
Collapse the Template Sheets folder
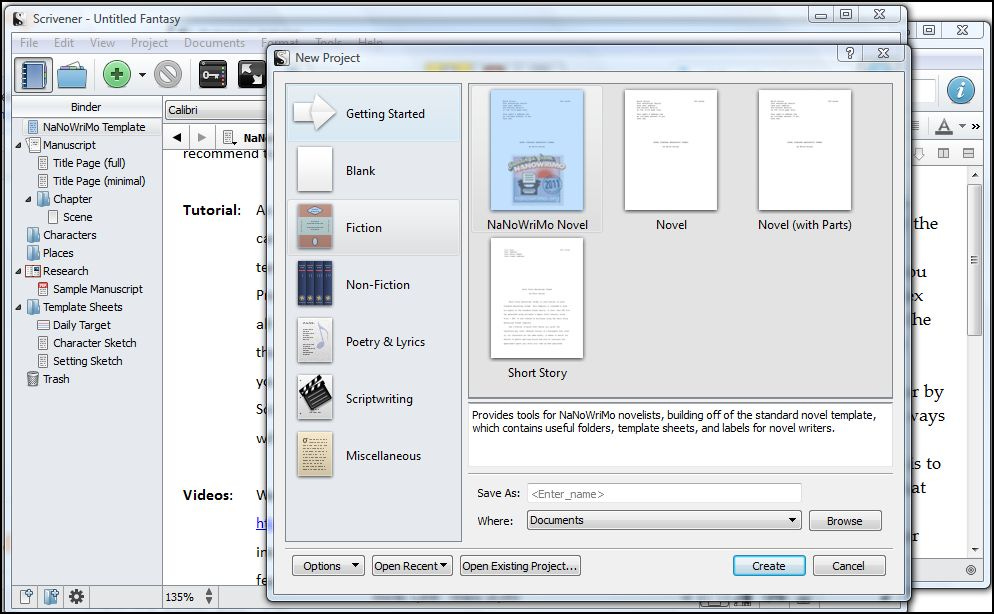(x=18, y=307)
